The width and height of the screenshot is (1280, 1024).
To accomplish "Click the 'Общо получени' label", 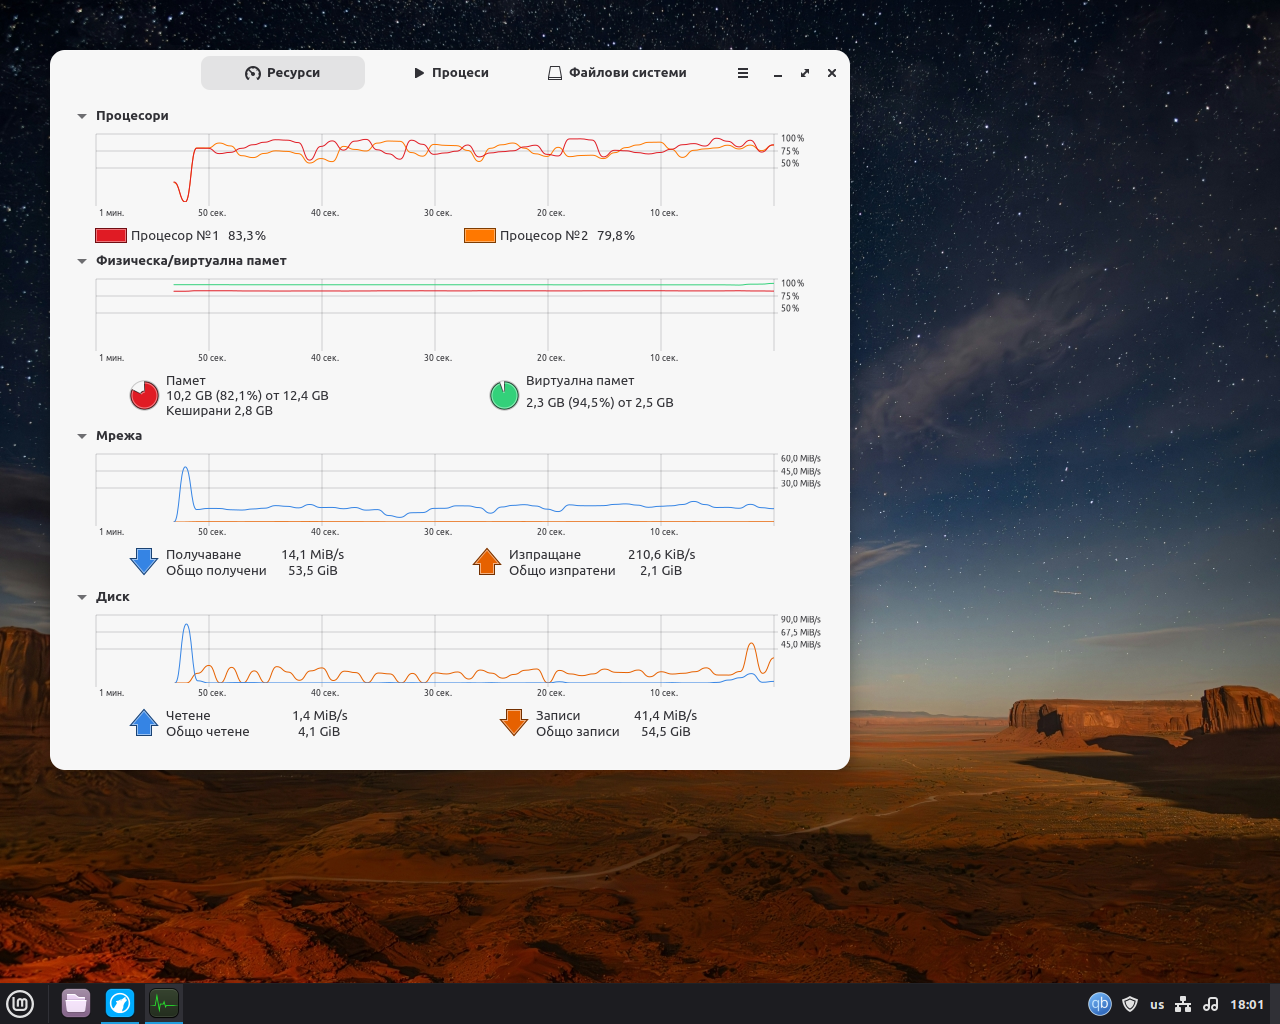I will coord(216,571).
